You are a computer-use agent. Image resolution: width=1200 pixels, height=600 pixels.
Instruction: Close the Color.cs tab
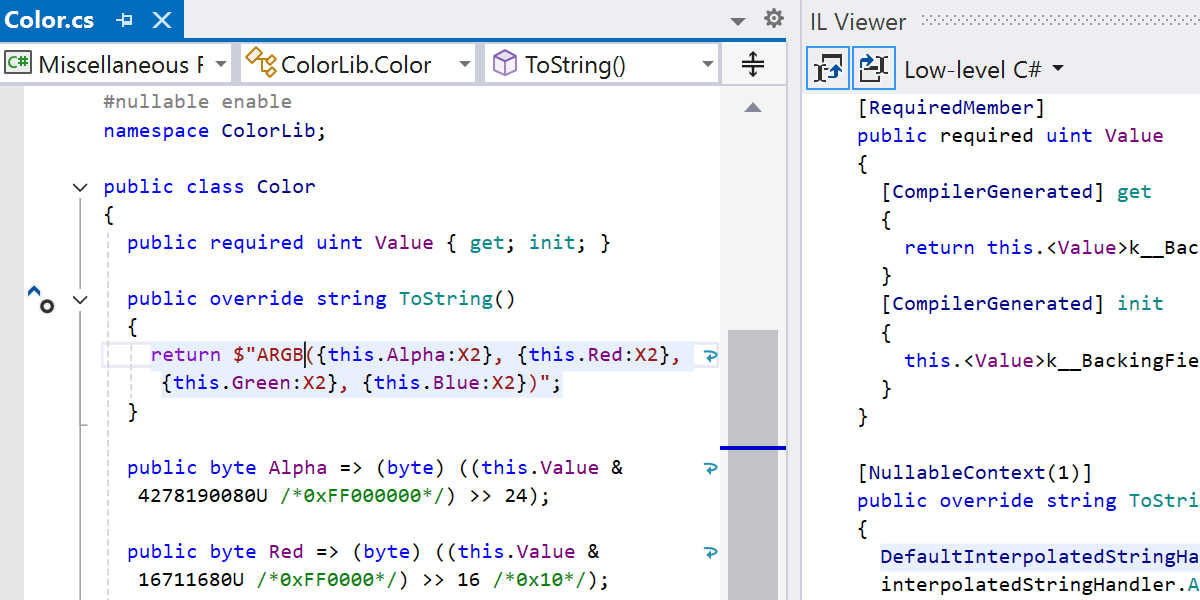162,20
